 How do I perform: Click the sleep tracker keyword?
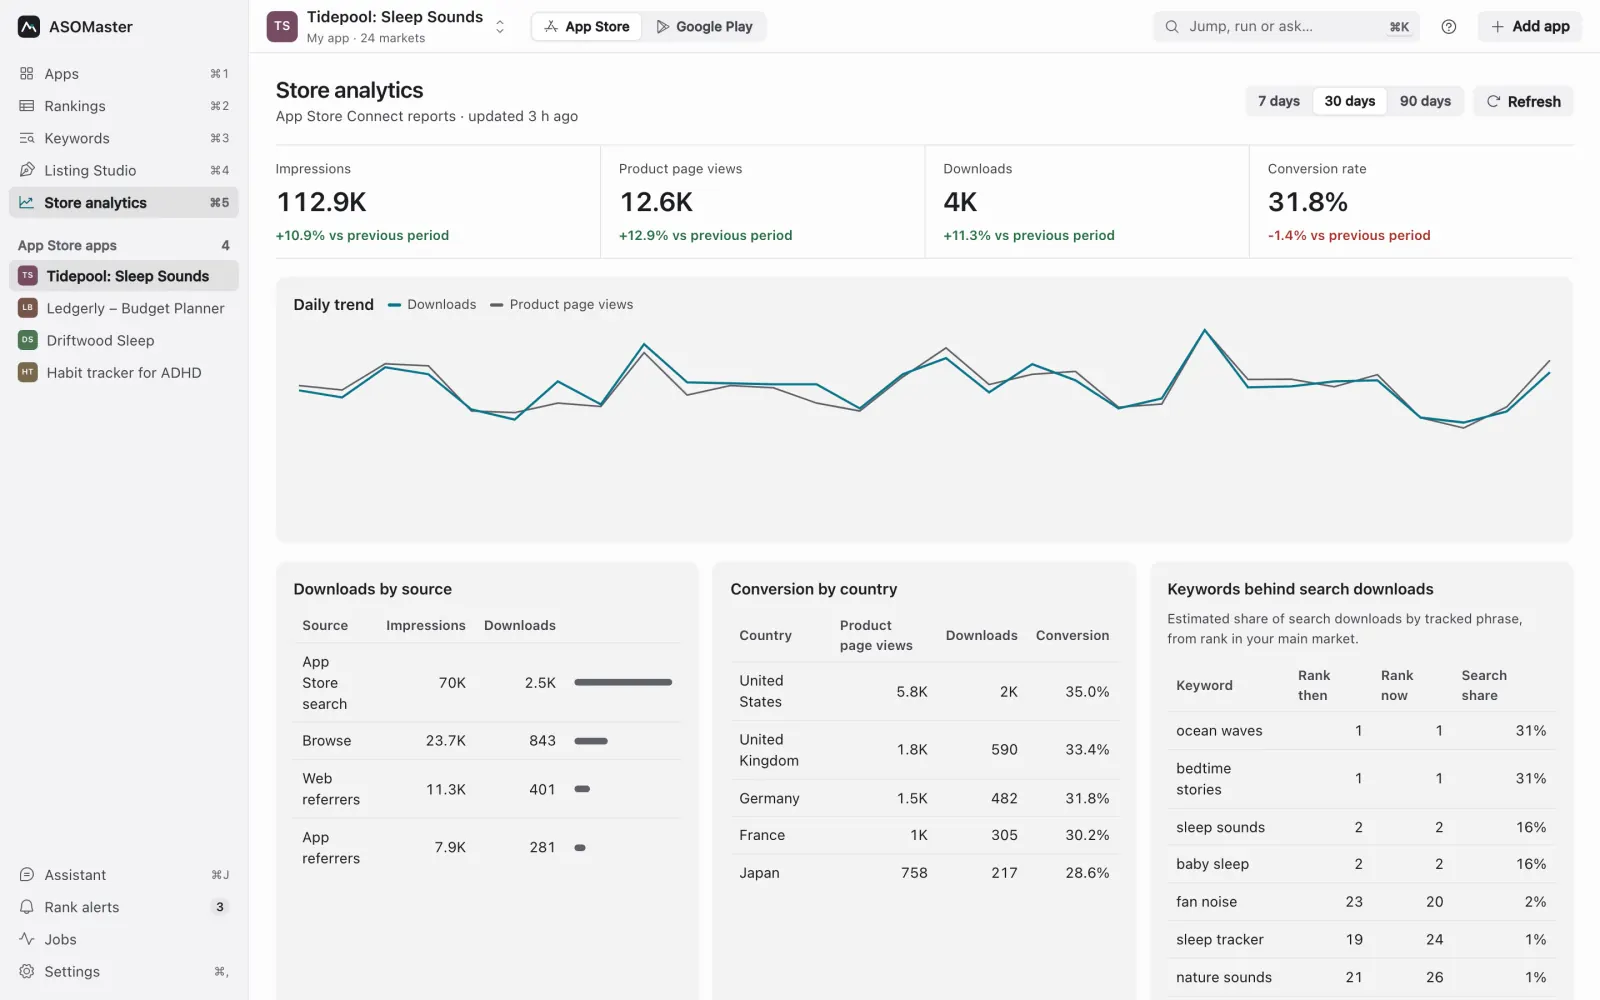pyautogui.click(x=1220, y=940)
